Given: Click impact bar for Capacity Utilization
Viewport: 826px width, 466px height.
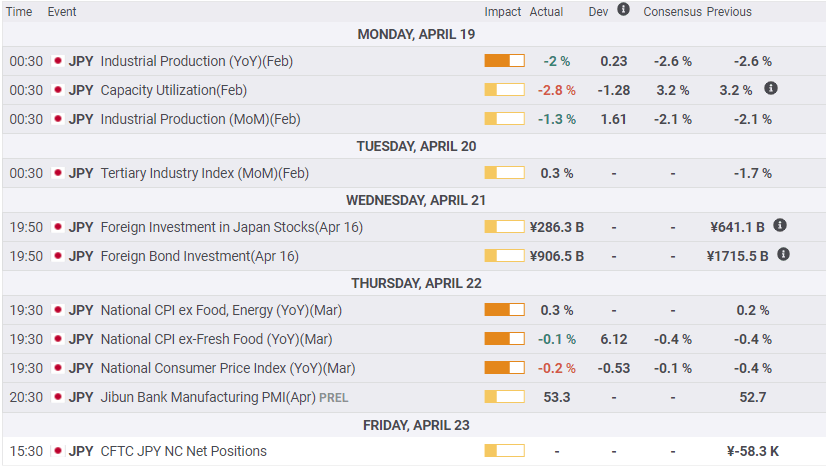Looking at the screenshot, I should click(x=504, y=90).
